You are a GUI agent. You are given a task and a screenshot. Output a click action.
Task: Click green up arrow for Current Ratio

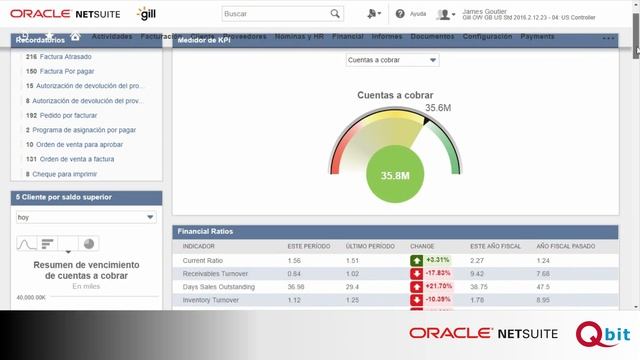tap(416, 260)
